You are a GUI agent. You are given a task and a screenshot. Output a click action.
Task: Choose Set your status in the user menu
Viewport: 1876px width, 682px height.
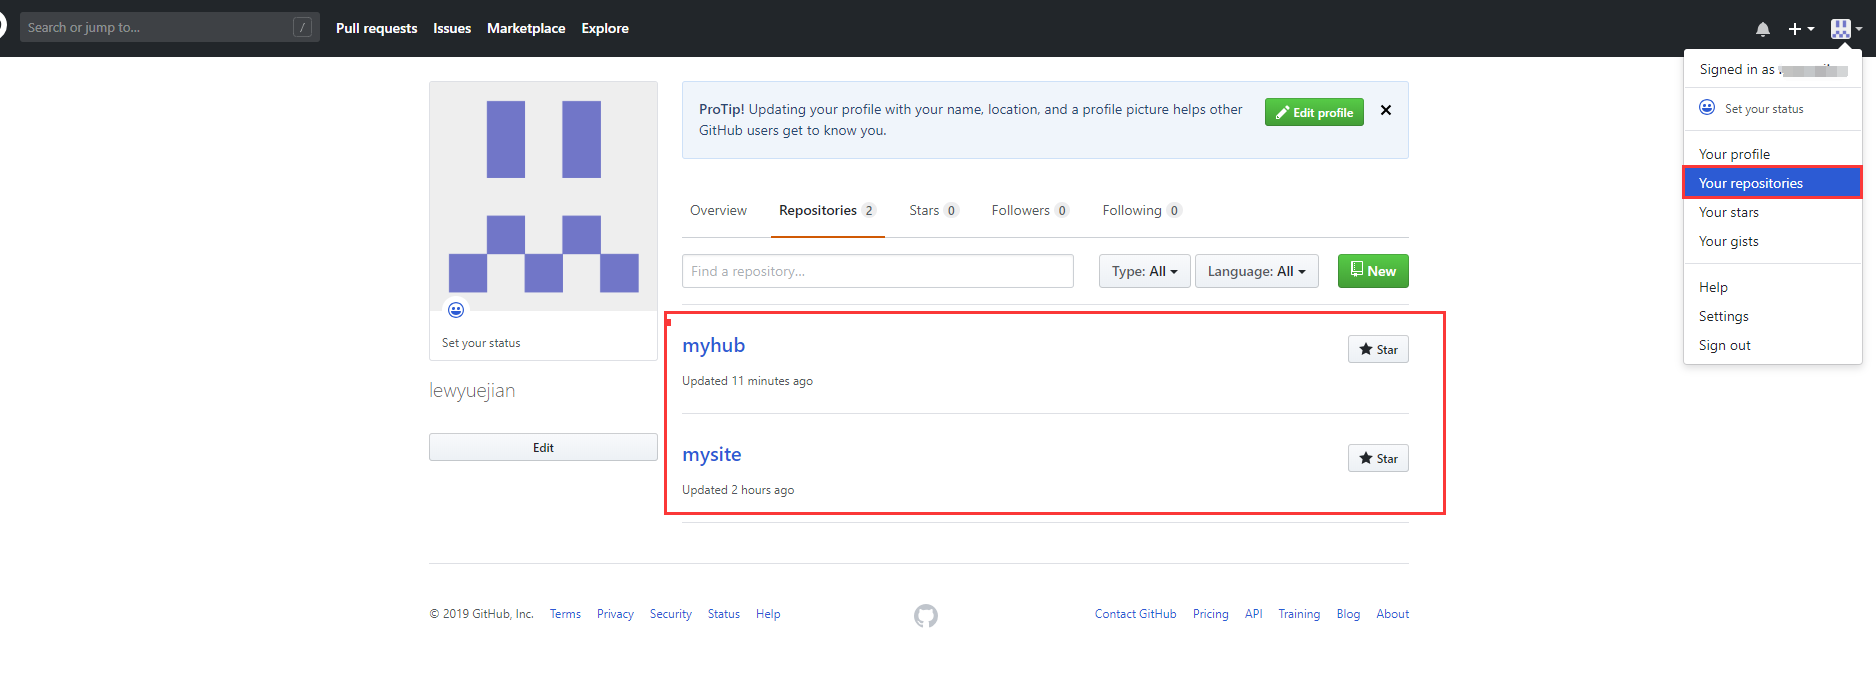tap(1764, 109)
